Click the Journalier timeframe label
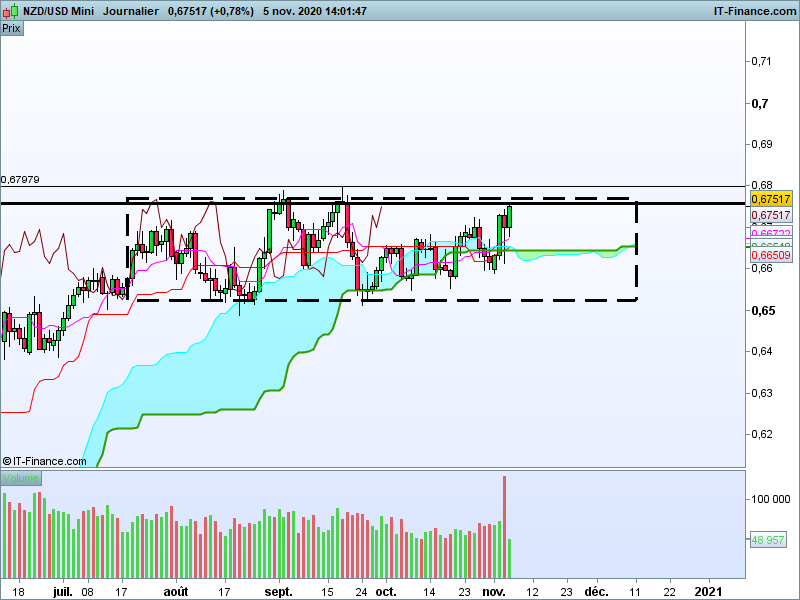The image size is (800, 600). 131,11
